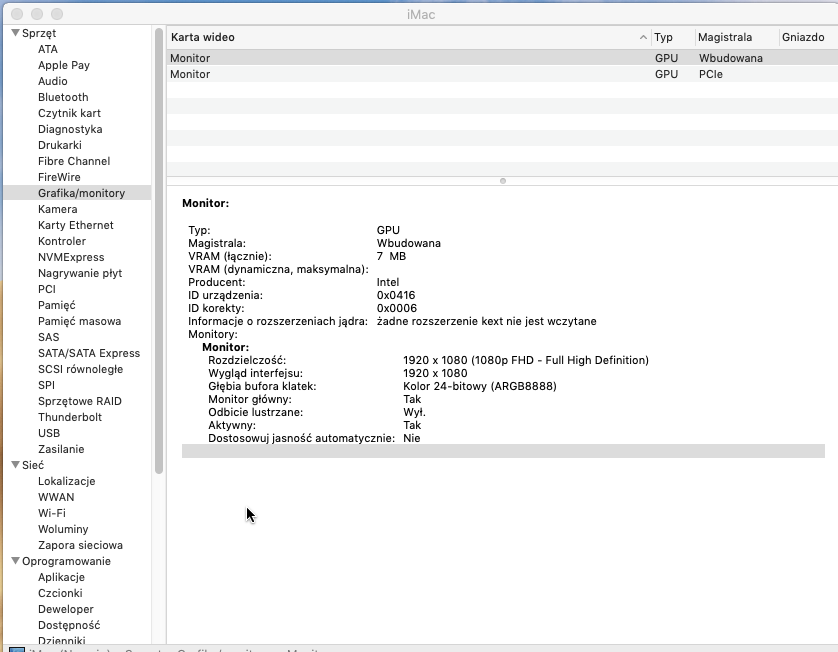Click the Oprogramowanie section header
Viewport: 838px width, 652px height.
pyautogui.click(x=66, y=562)
